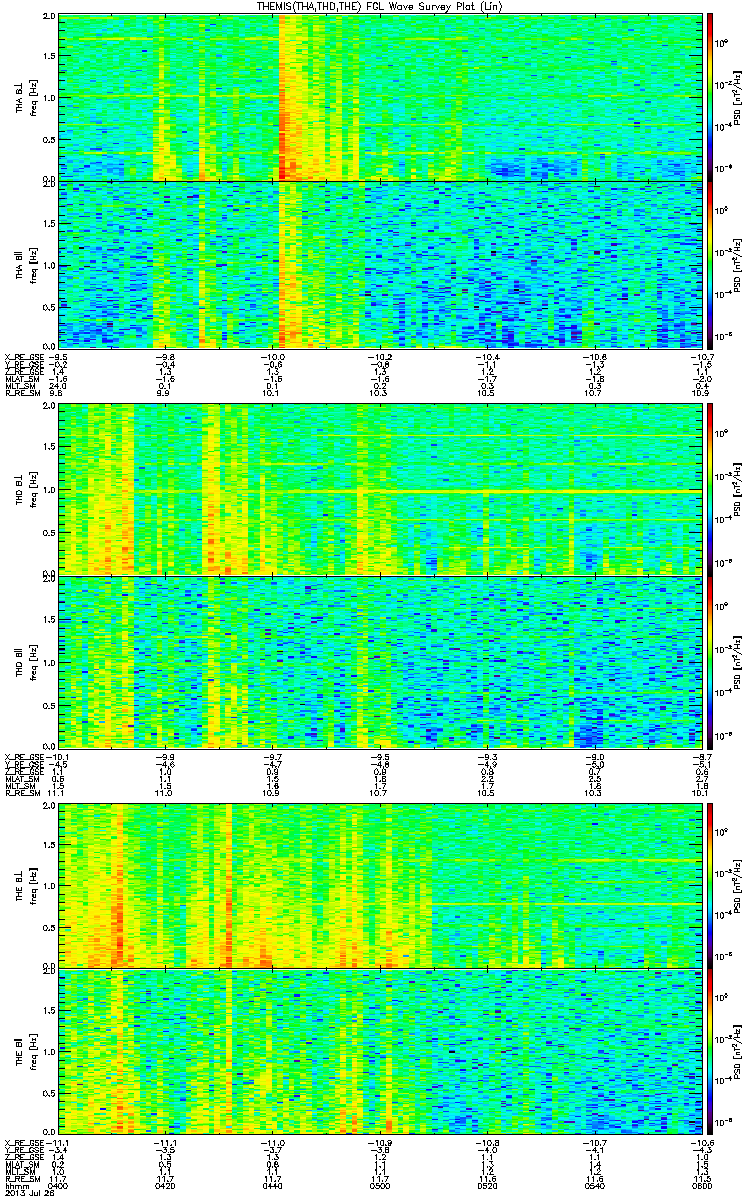
Task: Click the THA B-perpendicular spectrogram panel
Action: (x=379, y=97)
